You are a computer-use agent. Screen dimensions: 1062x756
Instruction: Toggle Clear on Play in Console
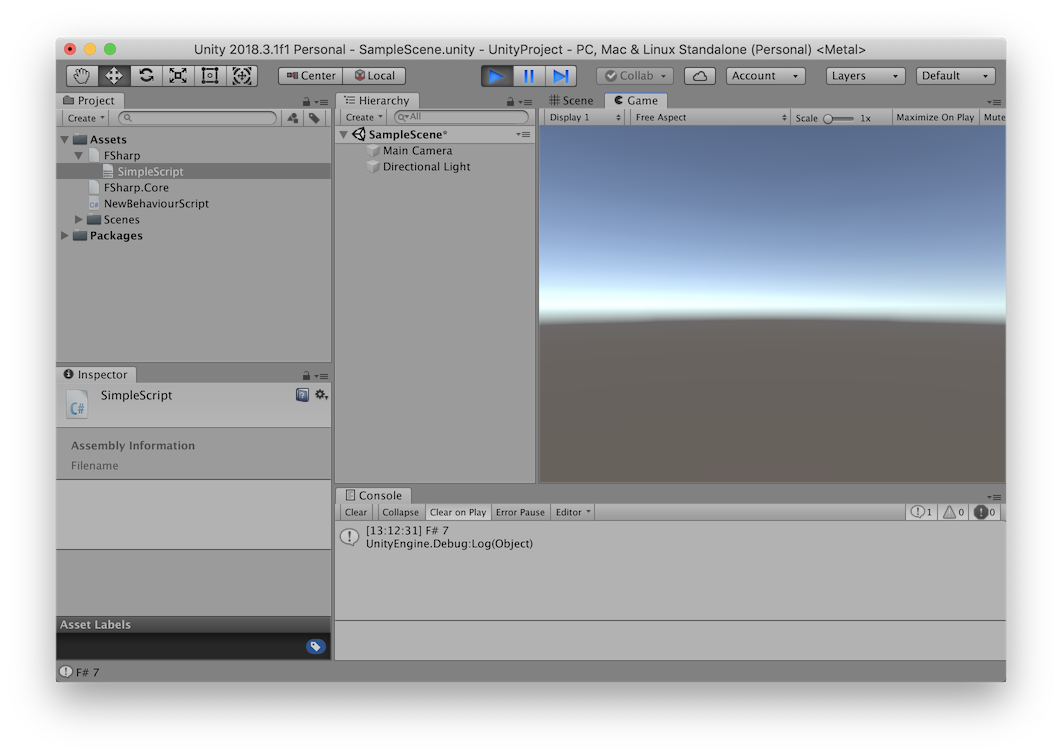pos(458,512)
